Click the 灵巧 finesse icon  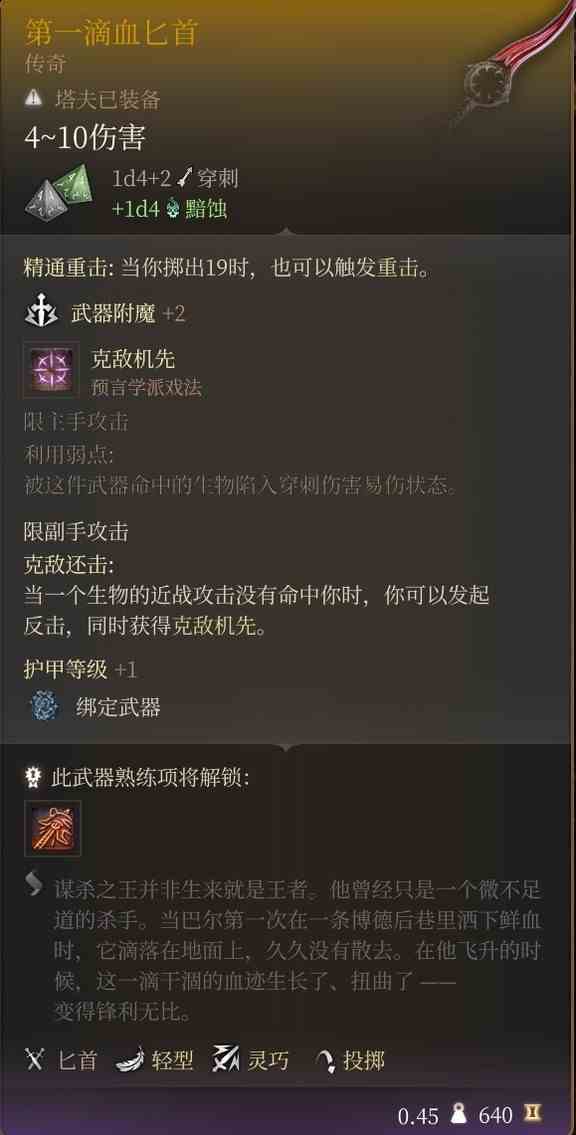coord(226,1060)
